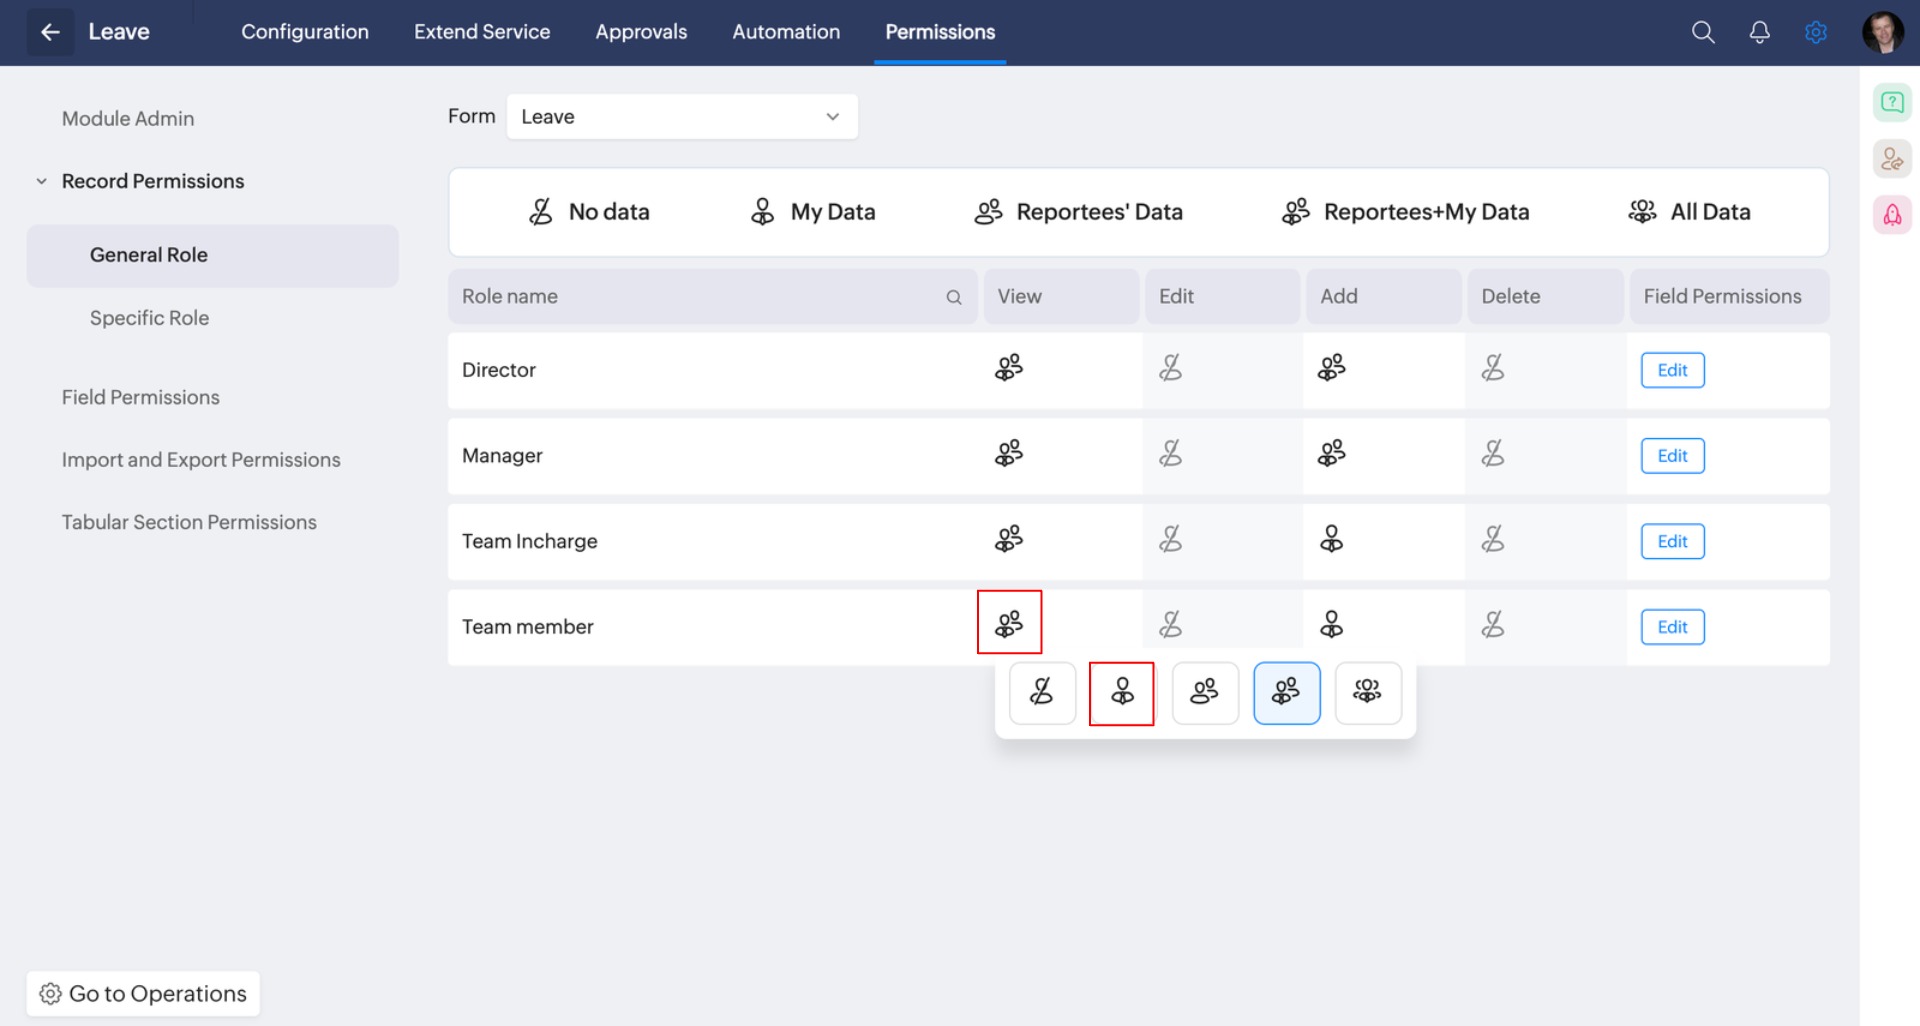Open the Leave form dropdown
This screenshot has height=1026, width=1920.
(681, 117)
